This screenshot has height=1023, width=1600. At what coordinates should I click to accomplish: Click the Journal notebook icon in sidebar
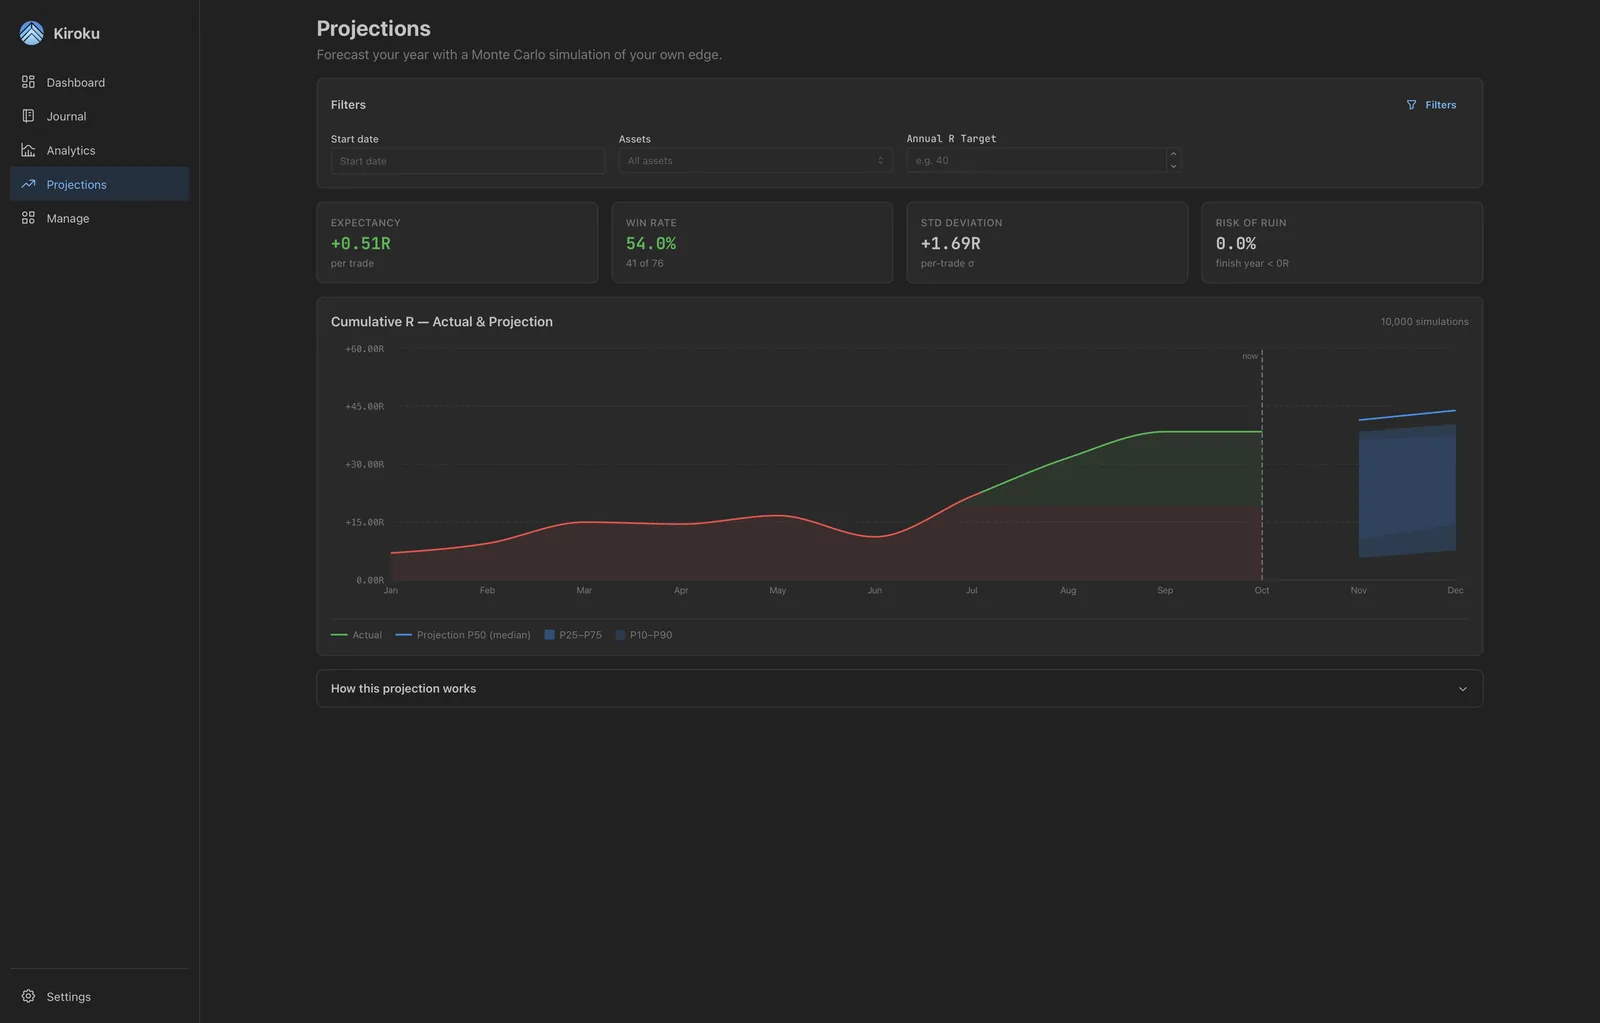pos(28,116)
